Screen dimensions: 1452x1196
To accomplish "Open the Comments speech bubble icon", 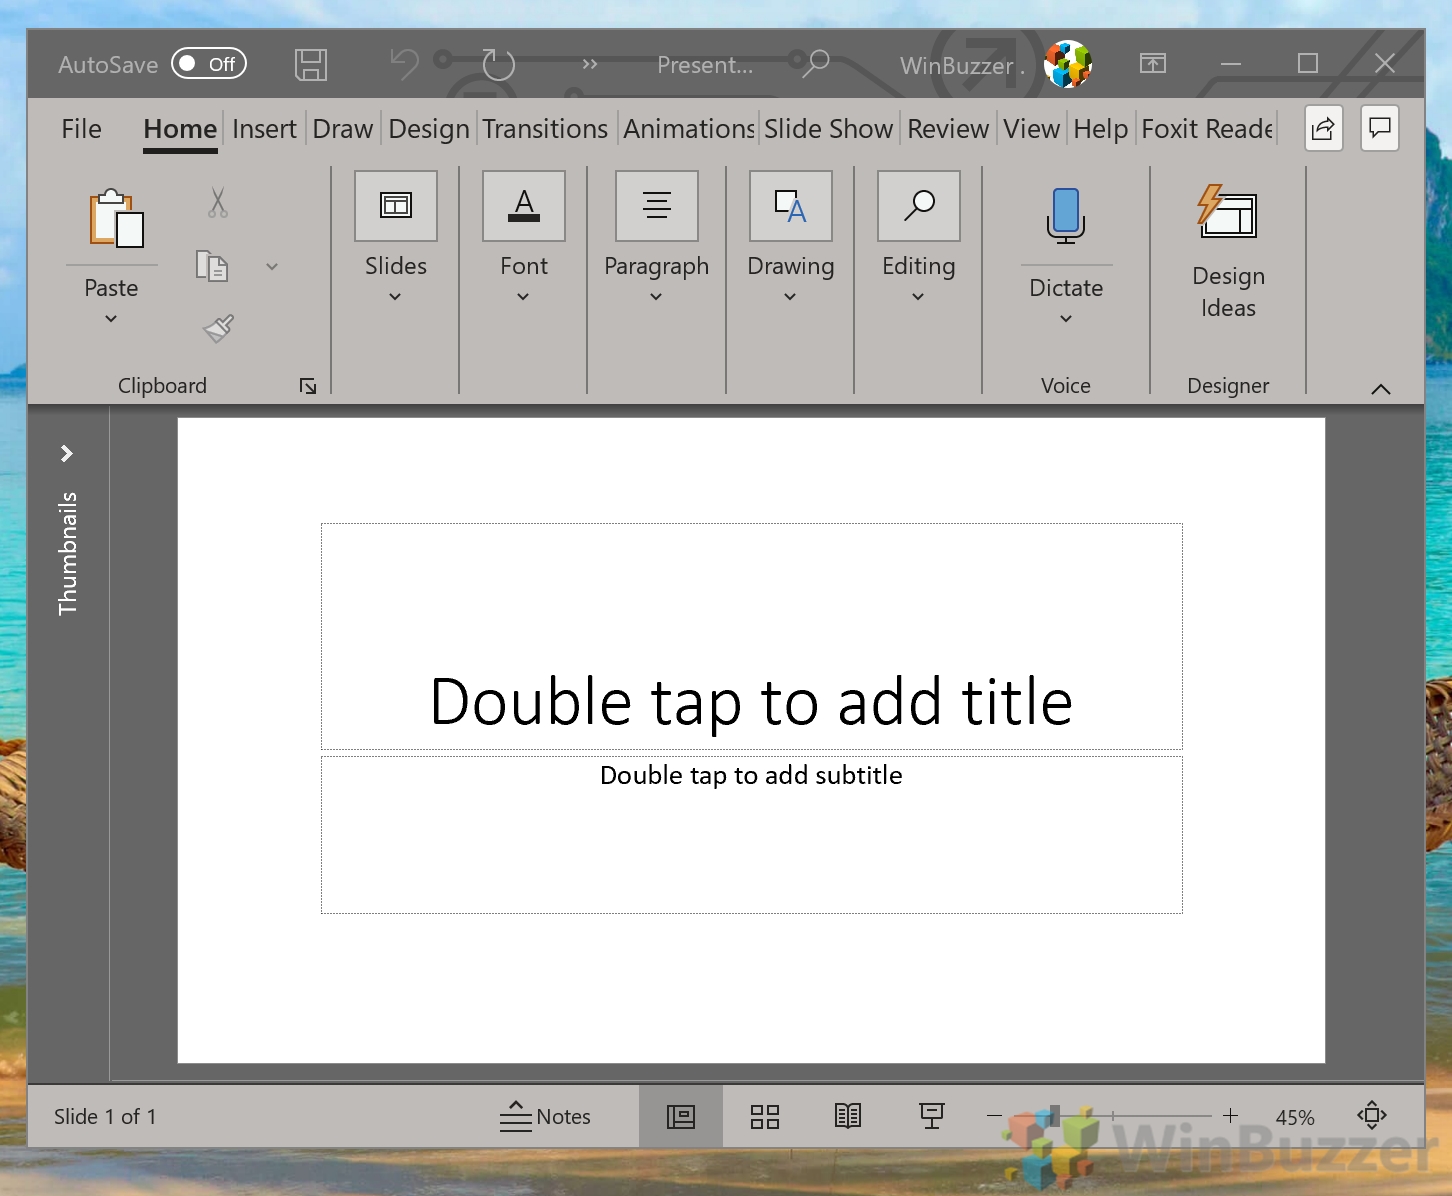I will (1380, 128).
